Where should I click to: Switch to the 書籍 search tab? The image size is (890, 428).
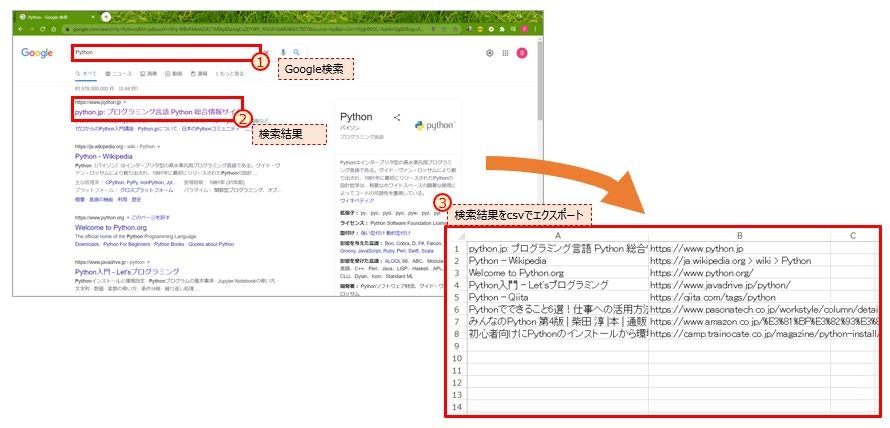(x=199, y=74)
